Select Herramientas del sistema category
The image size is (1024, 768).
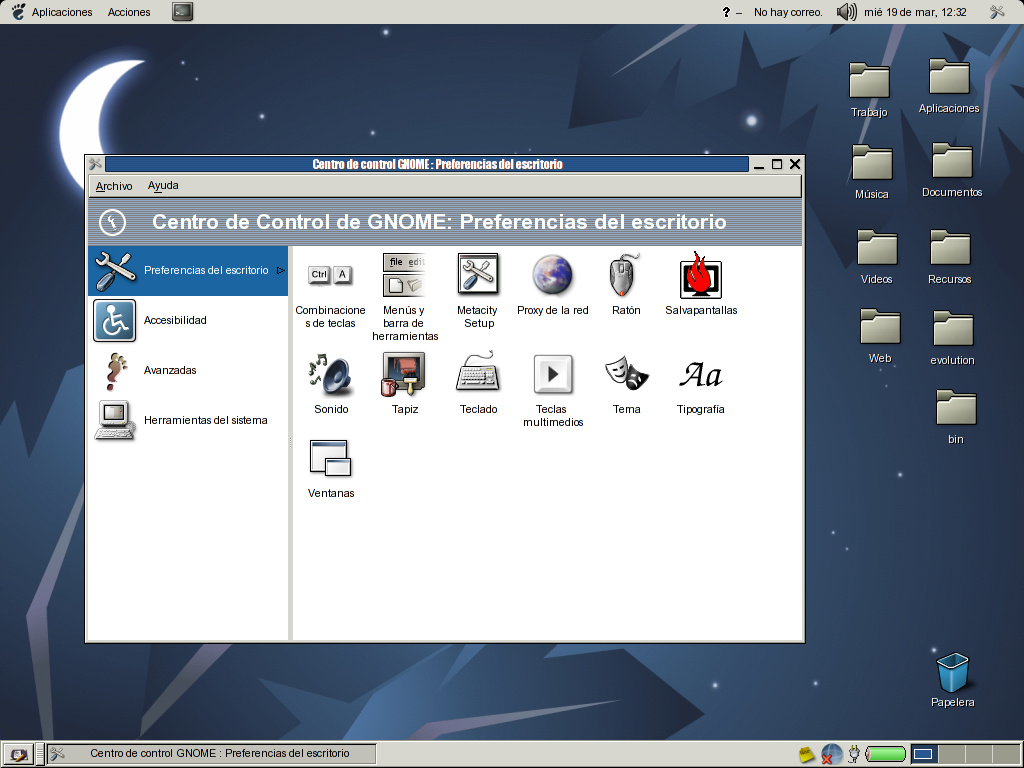point(205,420)
